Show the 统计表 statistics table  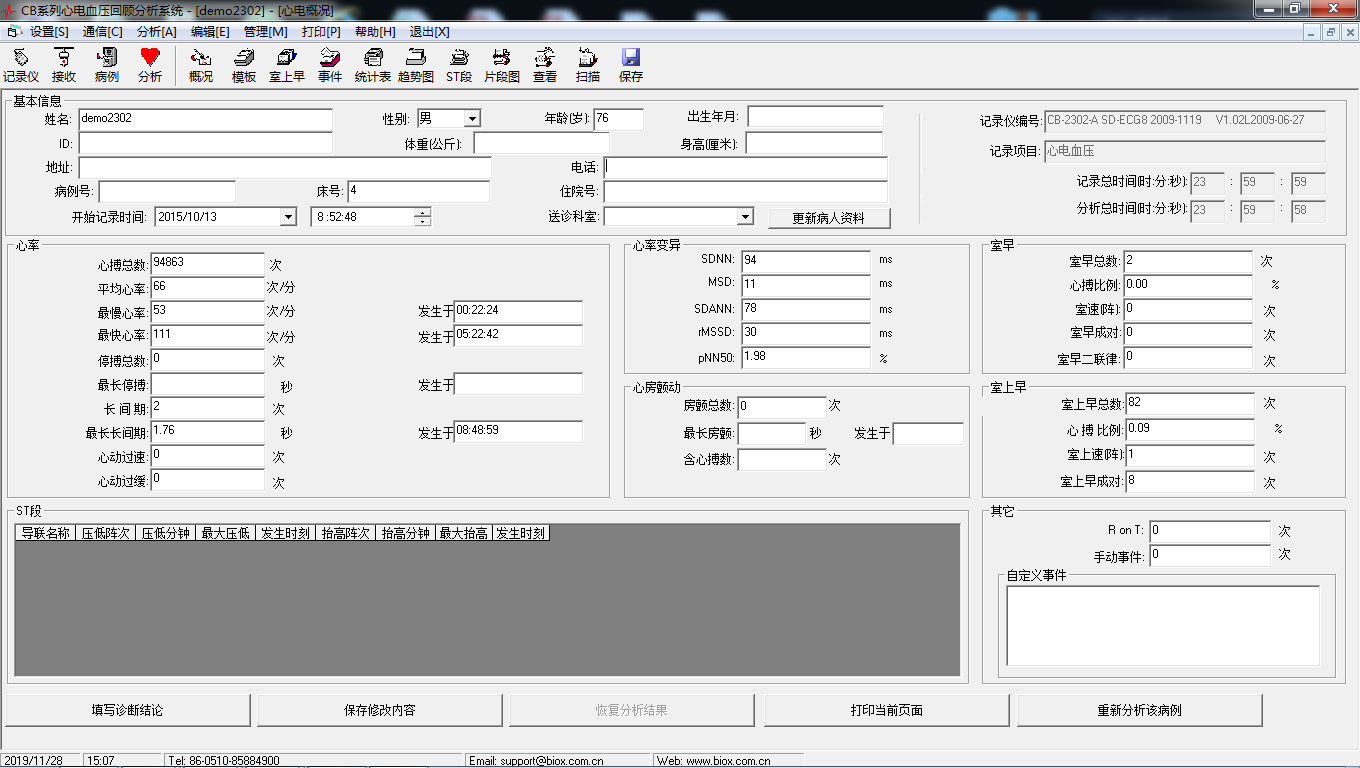click(373, 65)
